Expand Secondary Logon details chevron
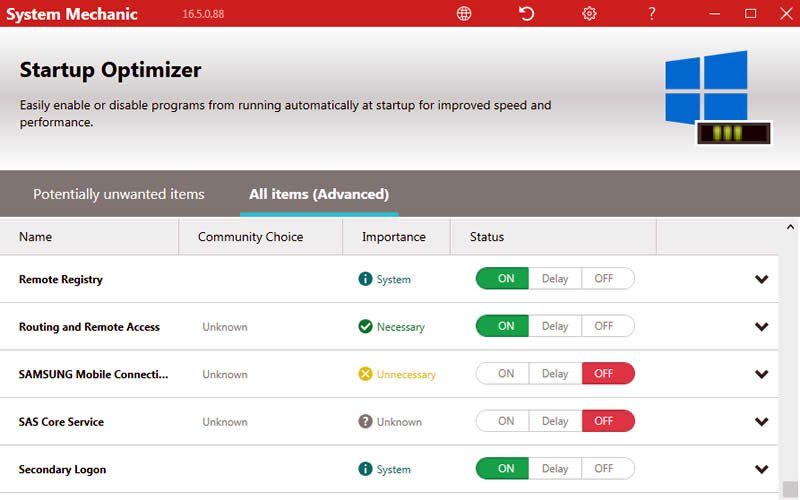This screenshot has height=500, width=800. pyautogui.click(x=761, y=469)
